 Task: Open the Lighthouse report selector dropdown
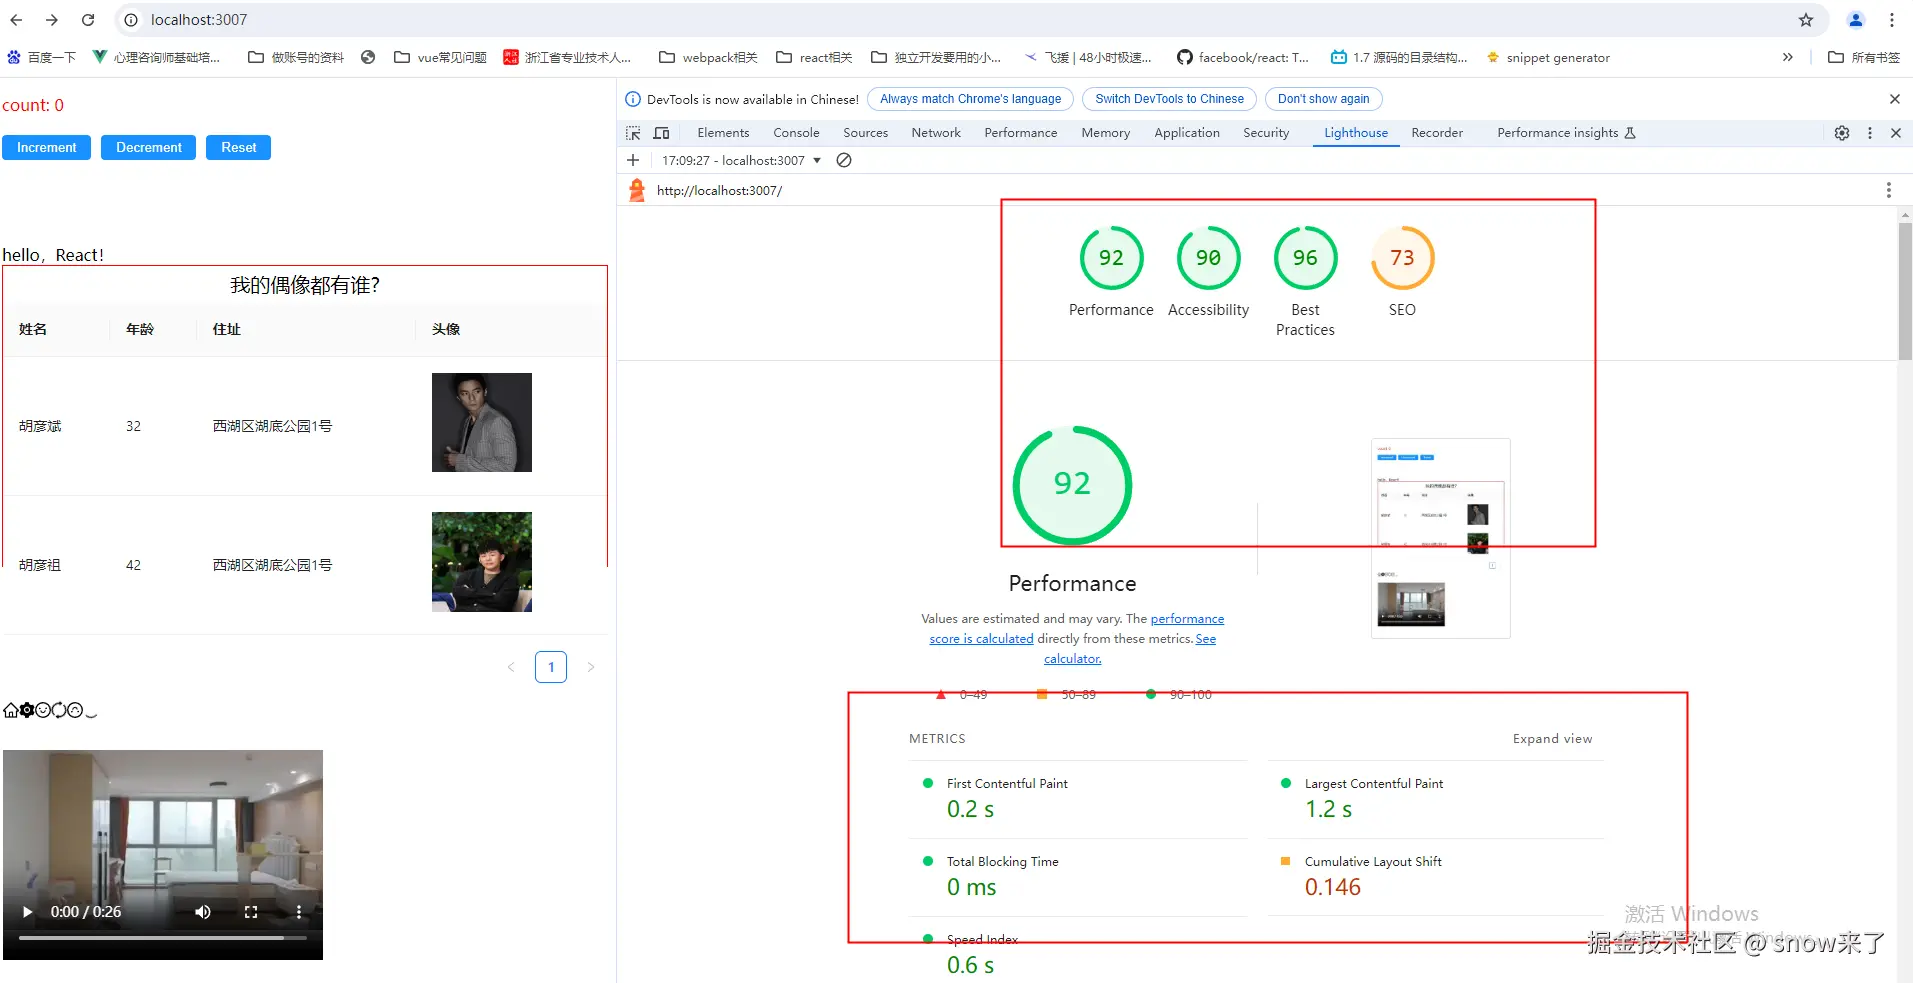click(x=741, y=160)
